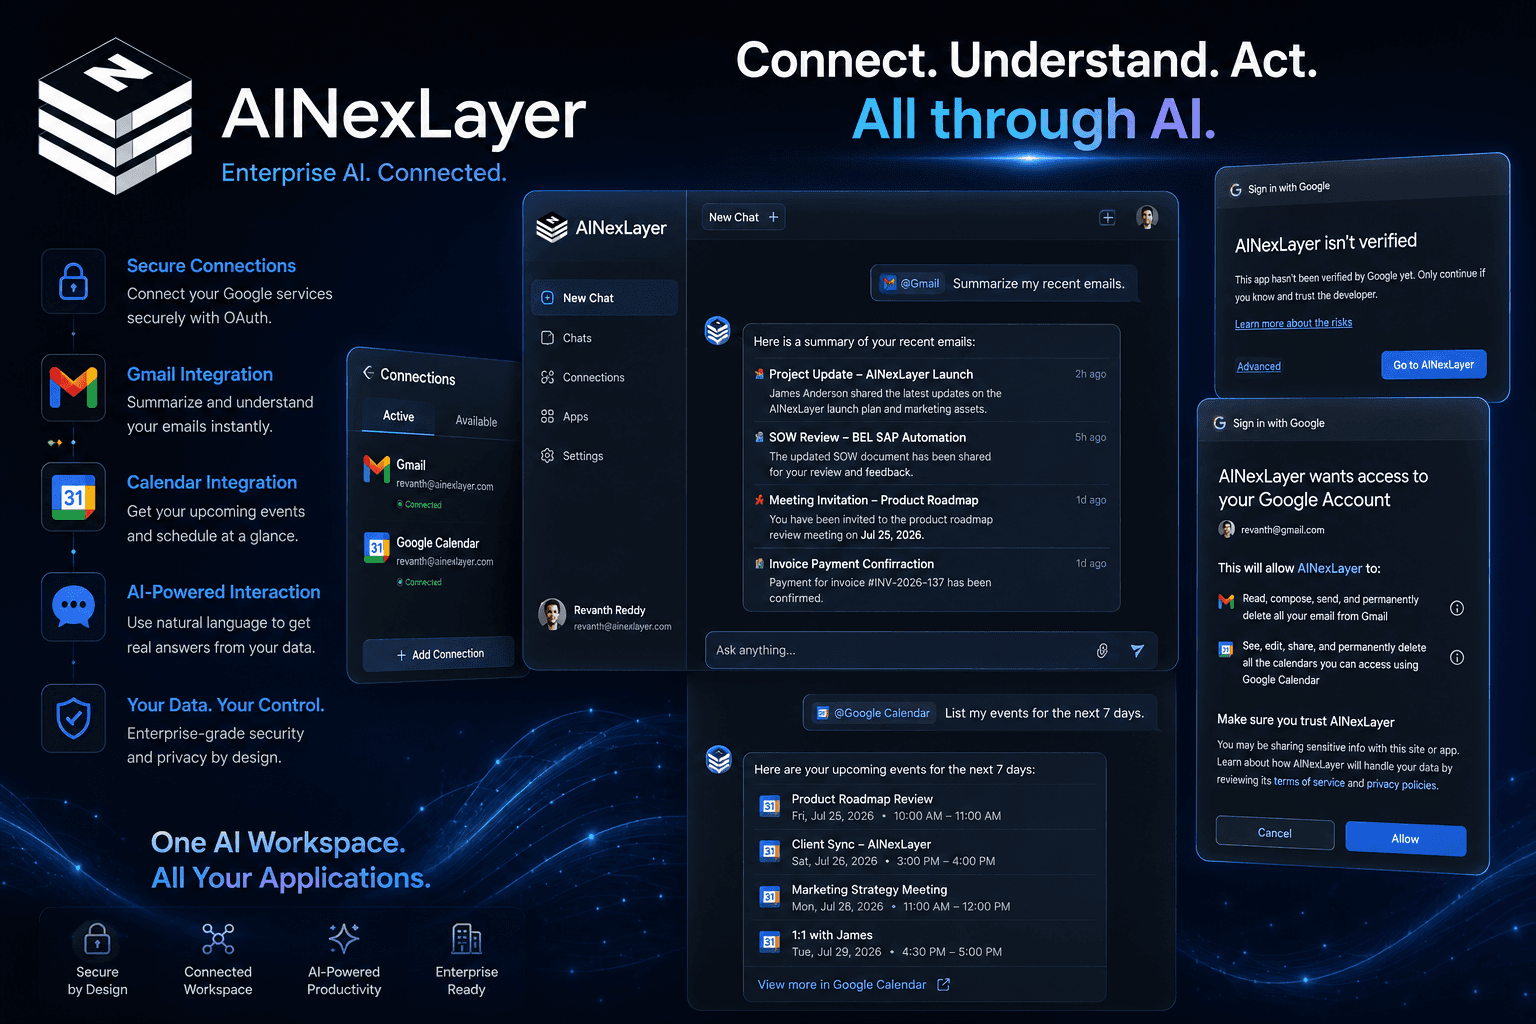Screen dimensions: 1536x1024
Task: Click the calendar icon beside Calendar Integration
Action: pos(73,497)
